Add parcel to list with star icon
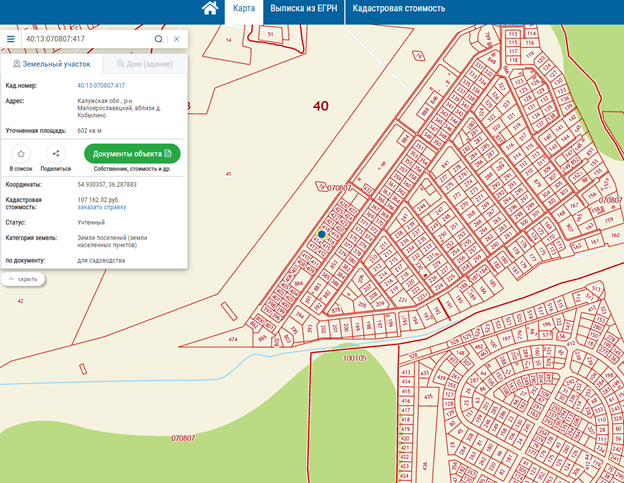Viewport: 624px width, 483px height. click(21, 153)
